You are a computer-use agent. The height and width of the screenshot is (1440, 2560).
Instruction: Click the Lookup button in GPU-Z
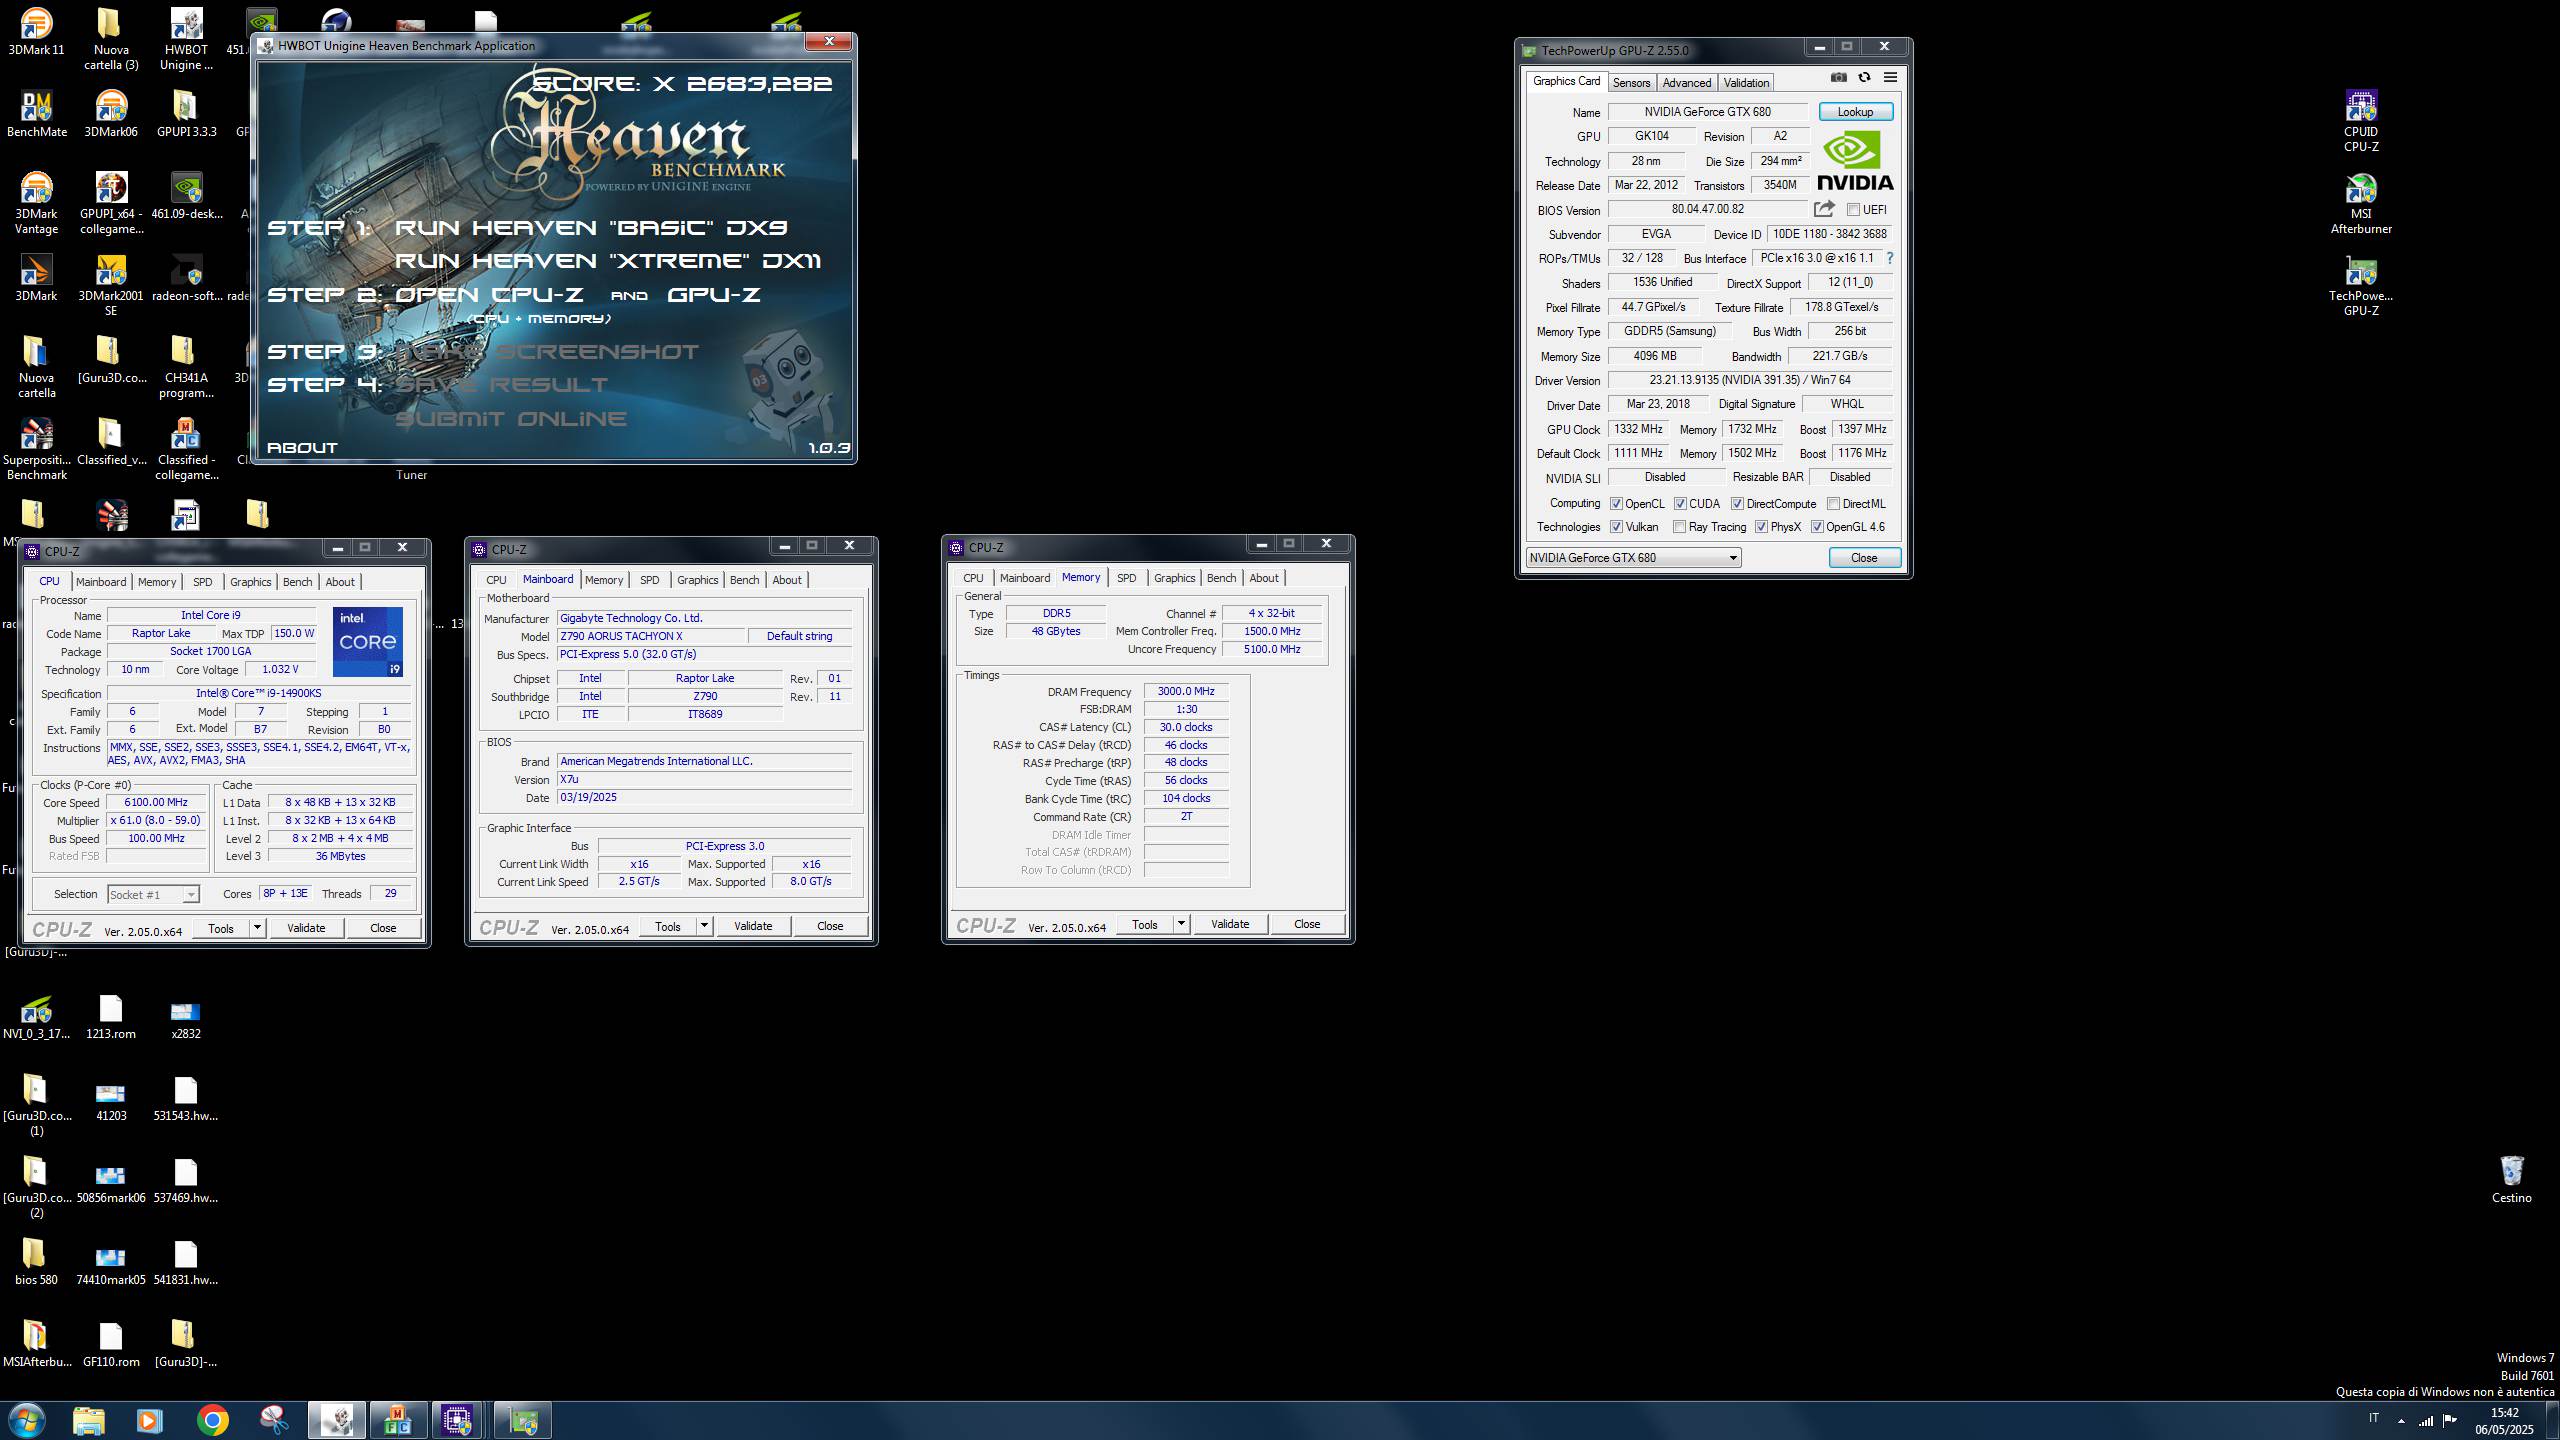coord(1855,112)
